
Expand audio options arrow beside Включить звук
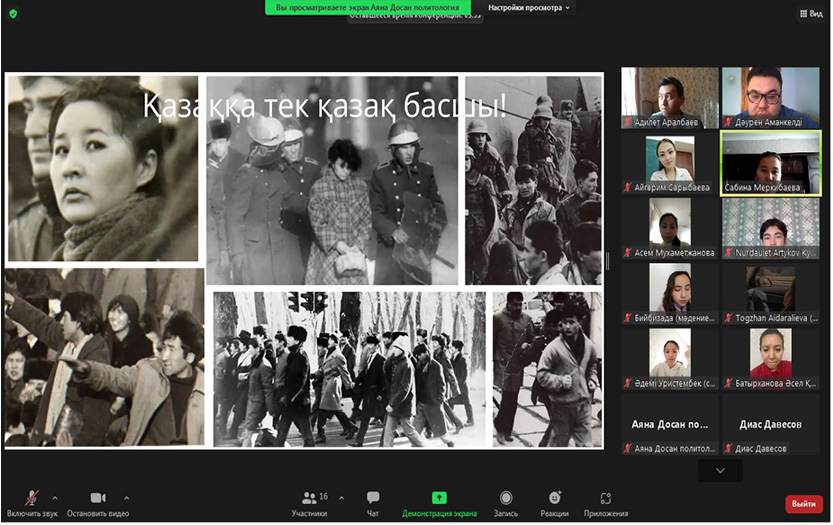pos(55,497)
